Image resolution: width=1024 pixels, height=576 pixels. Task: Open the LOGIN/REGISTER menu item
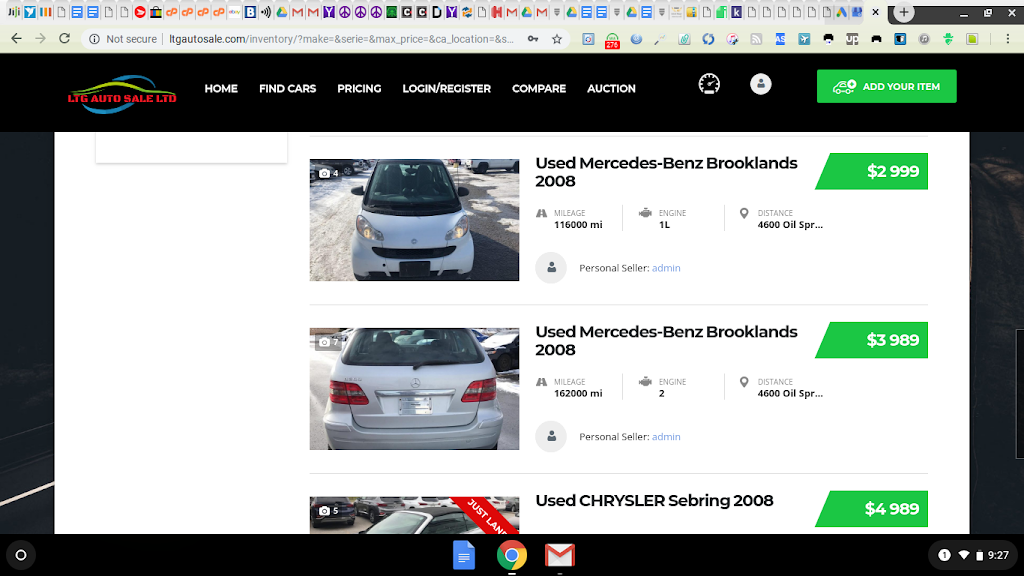click(447, 88)
